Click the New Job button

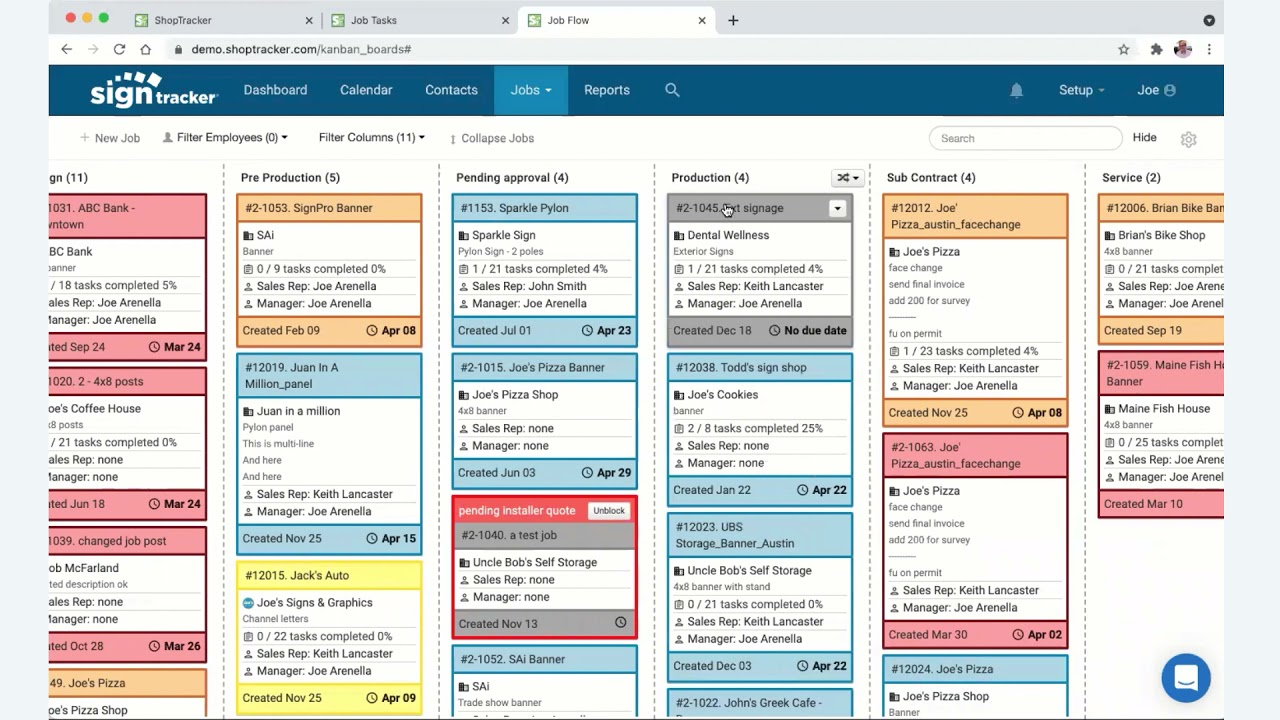tap(110, 139)
